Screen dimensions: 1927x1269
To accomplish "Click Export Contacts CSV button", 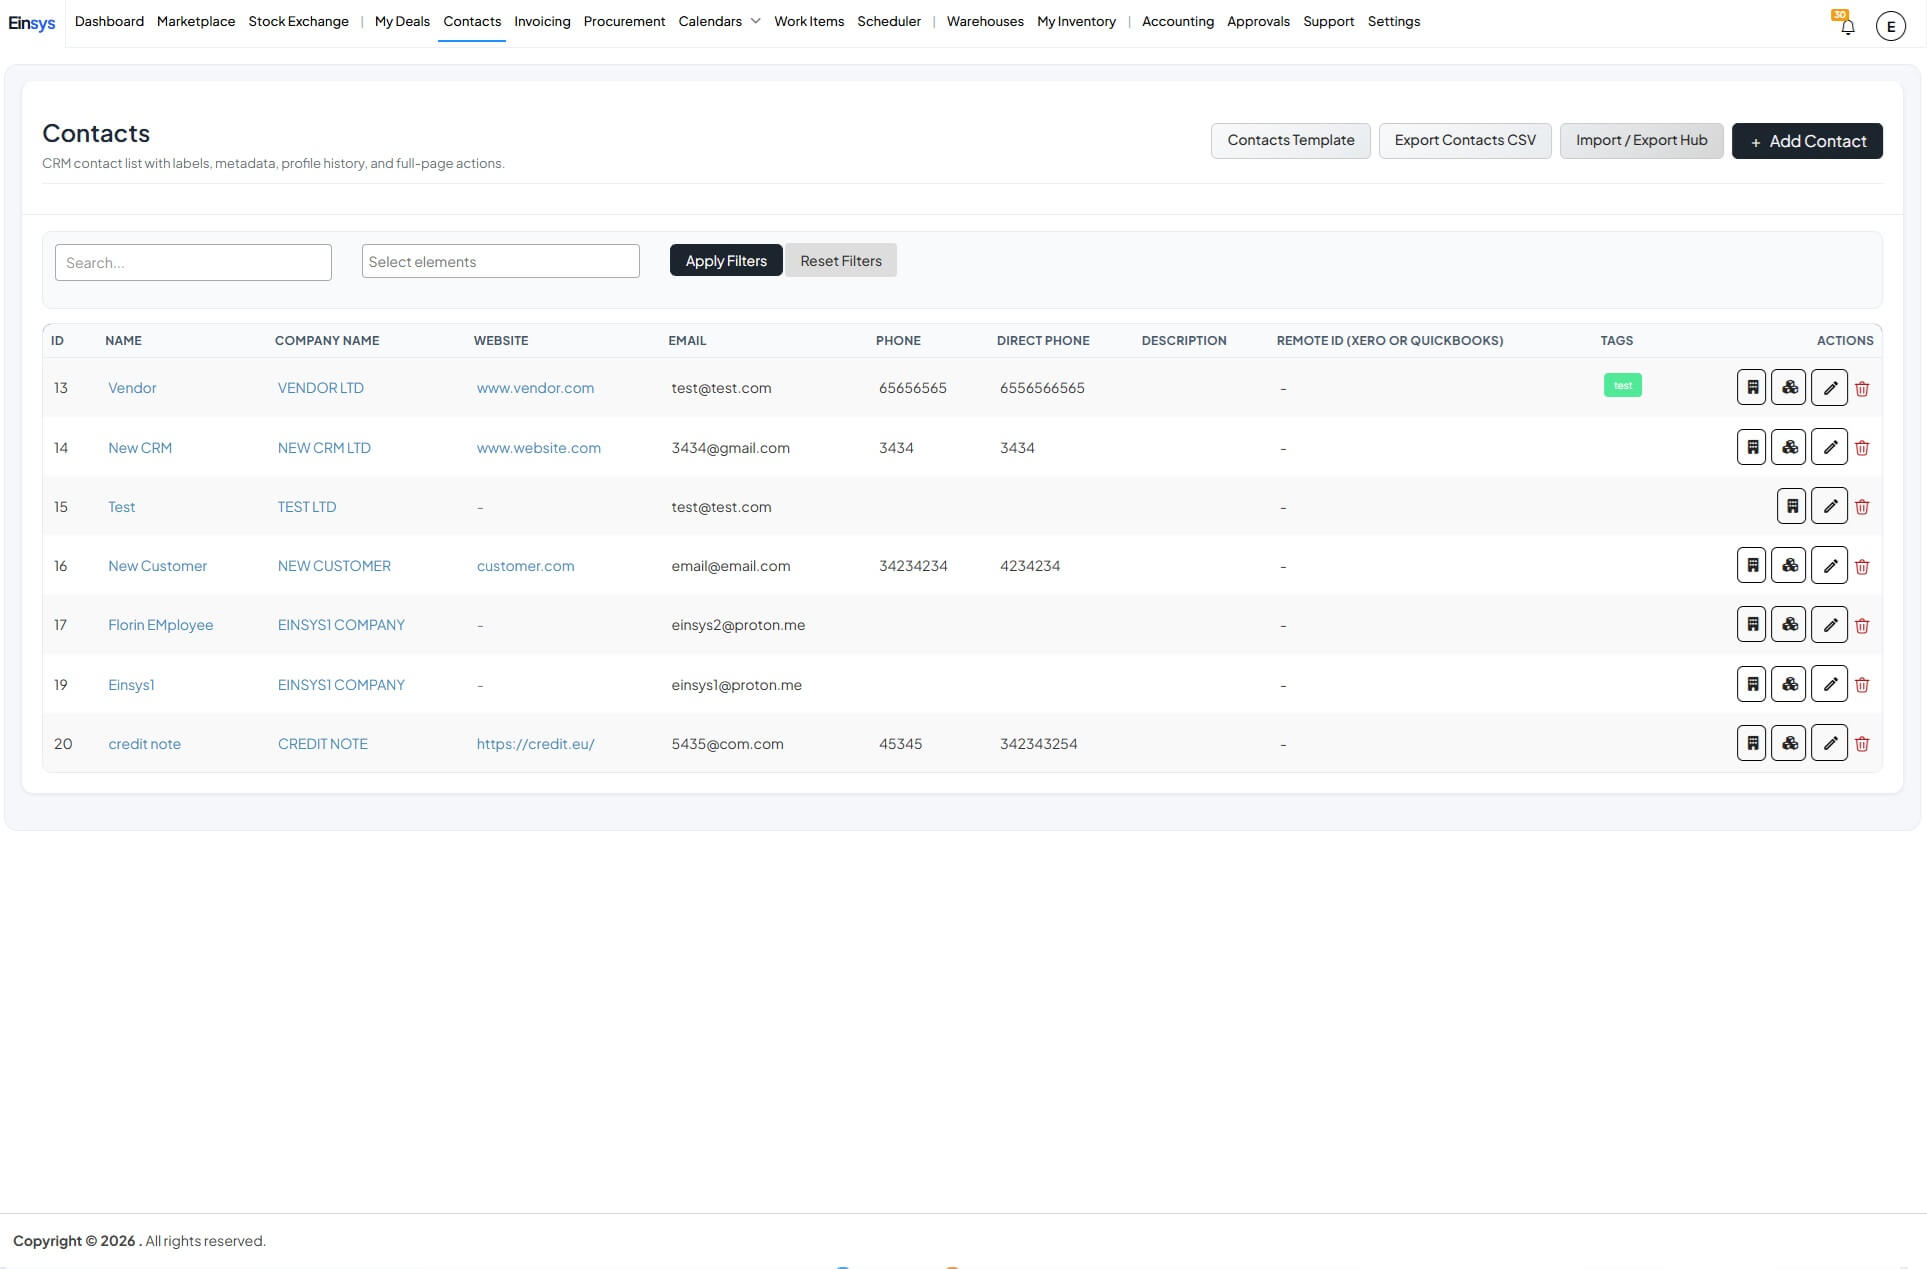I will click(1464, 141).
